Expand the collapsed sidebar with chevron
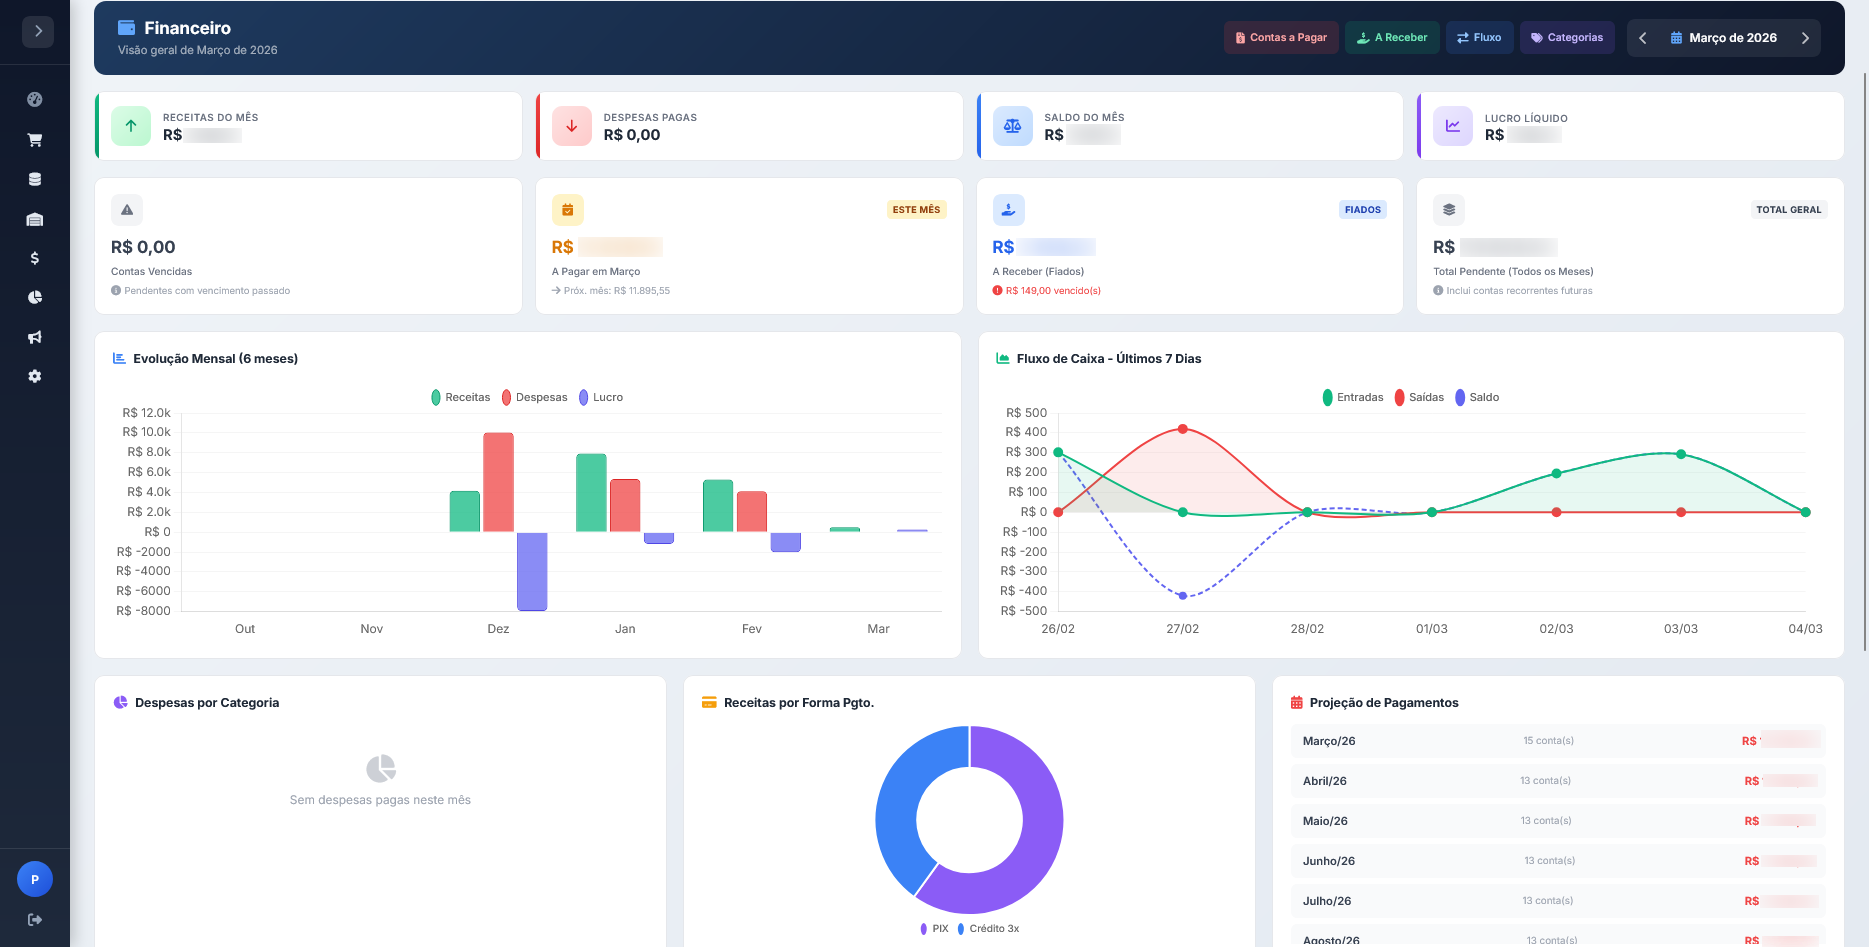 click(x=38, y=31)
